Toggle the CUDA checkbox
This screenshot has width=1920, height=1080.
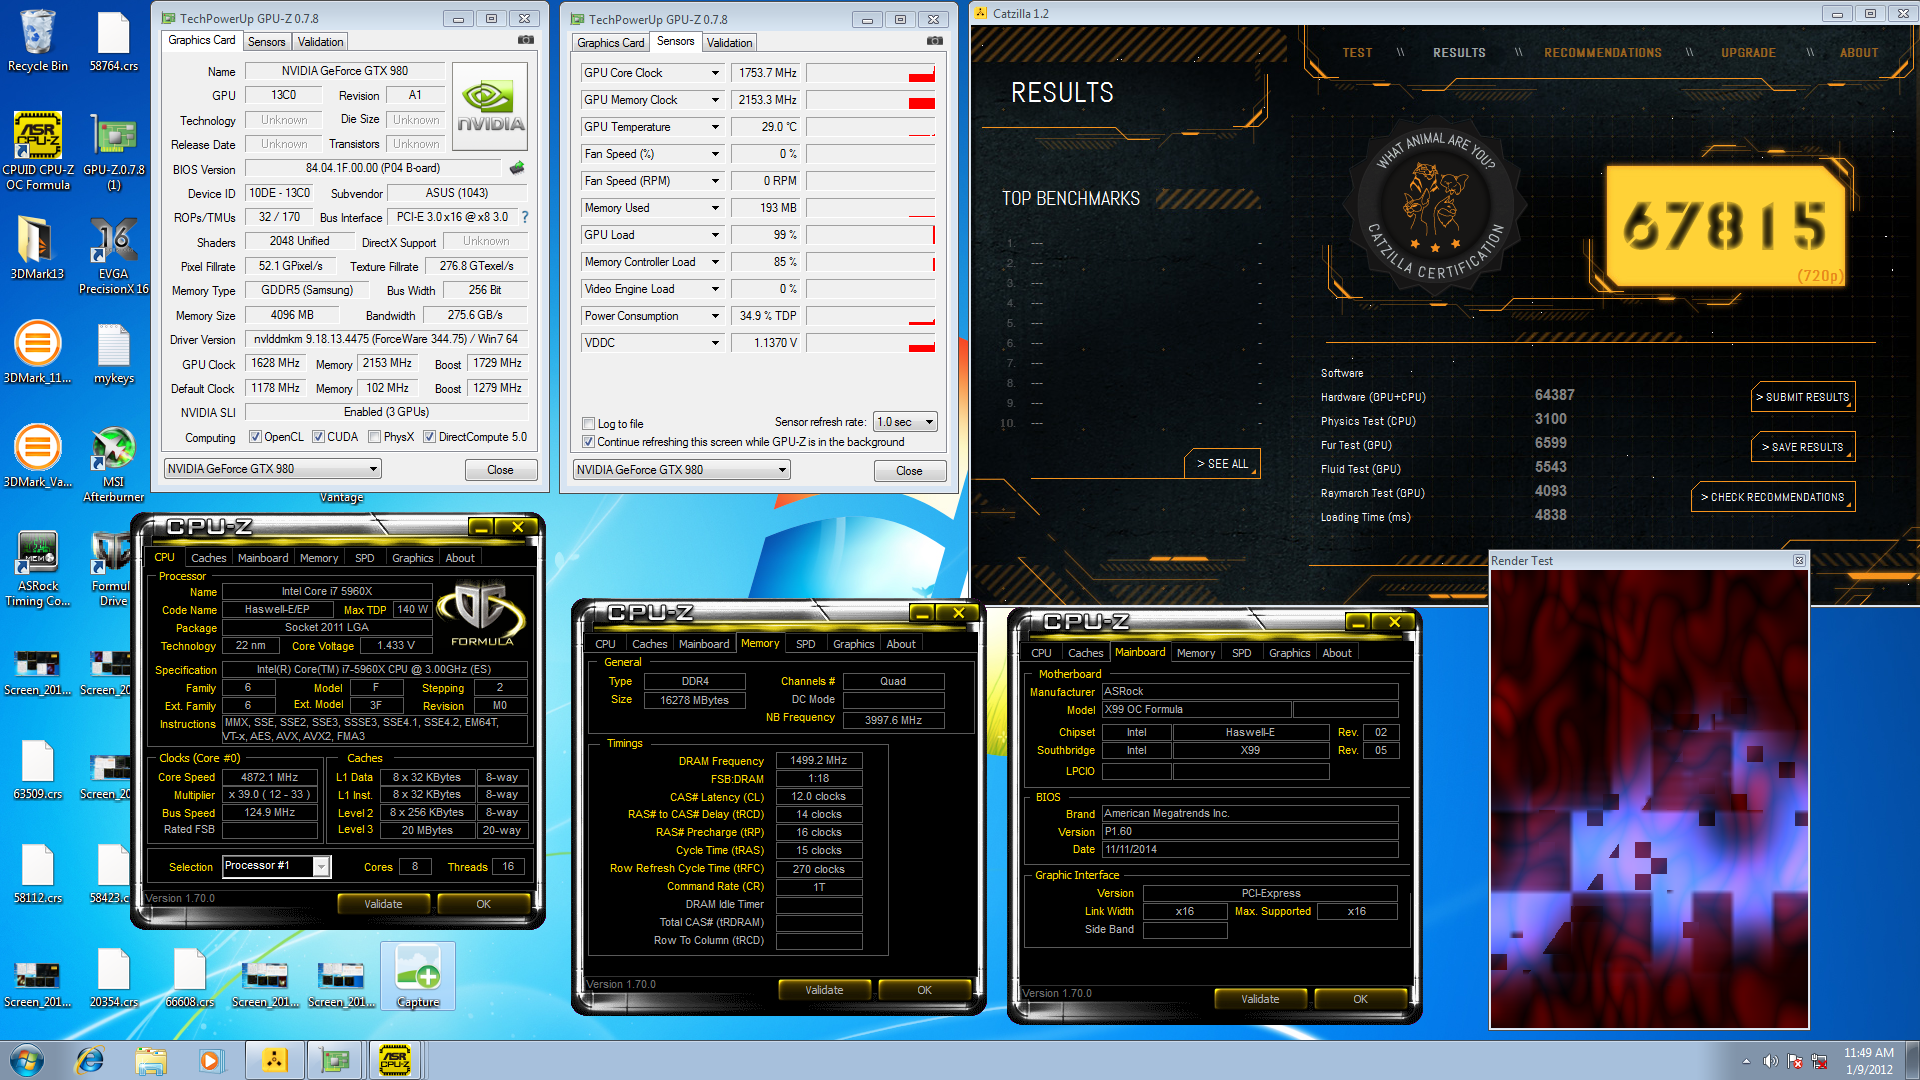tap(318, 437)
